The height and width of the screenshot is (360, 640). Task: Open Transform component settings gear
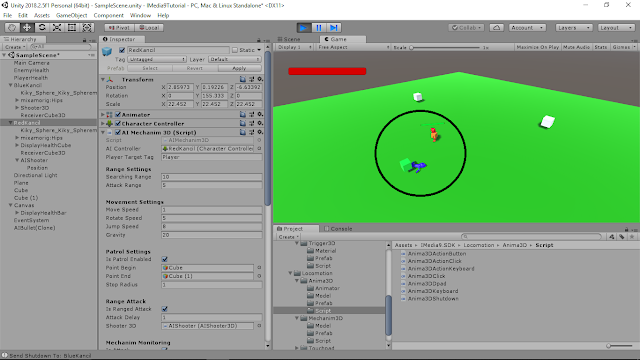click(260, 79)
